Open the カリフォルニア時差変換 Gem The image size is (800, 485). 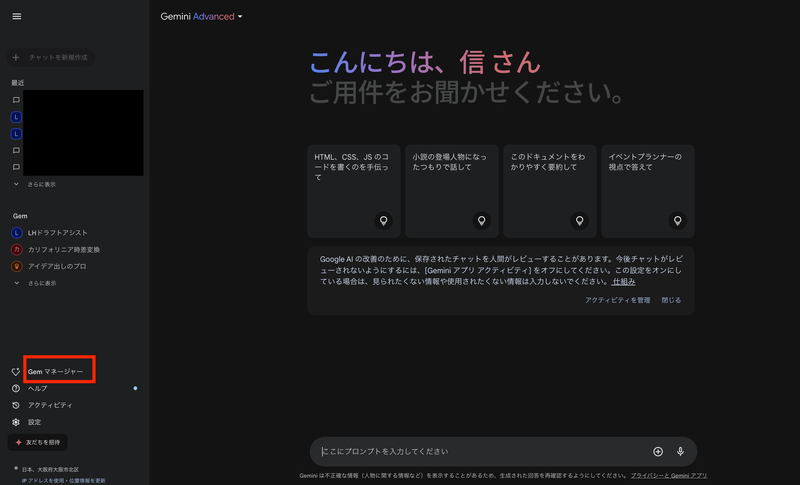pos(64,249)
